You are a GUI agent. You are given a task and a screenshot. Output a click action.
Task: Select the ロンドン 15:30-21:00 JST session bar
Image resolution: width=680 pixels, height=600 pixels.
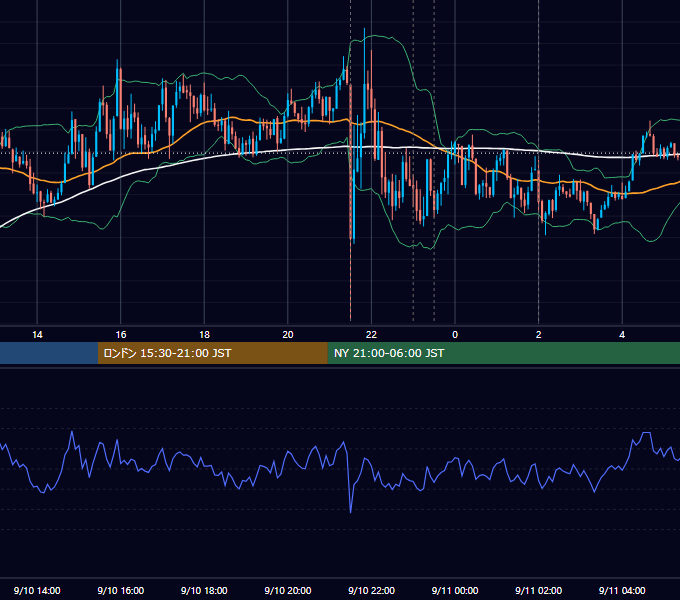(212, 353)
